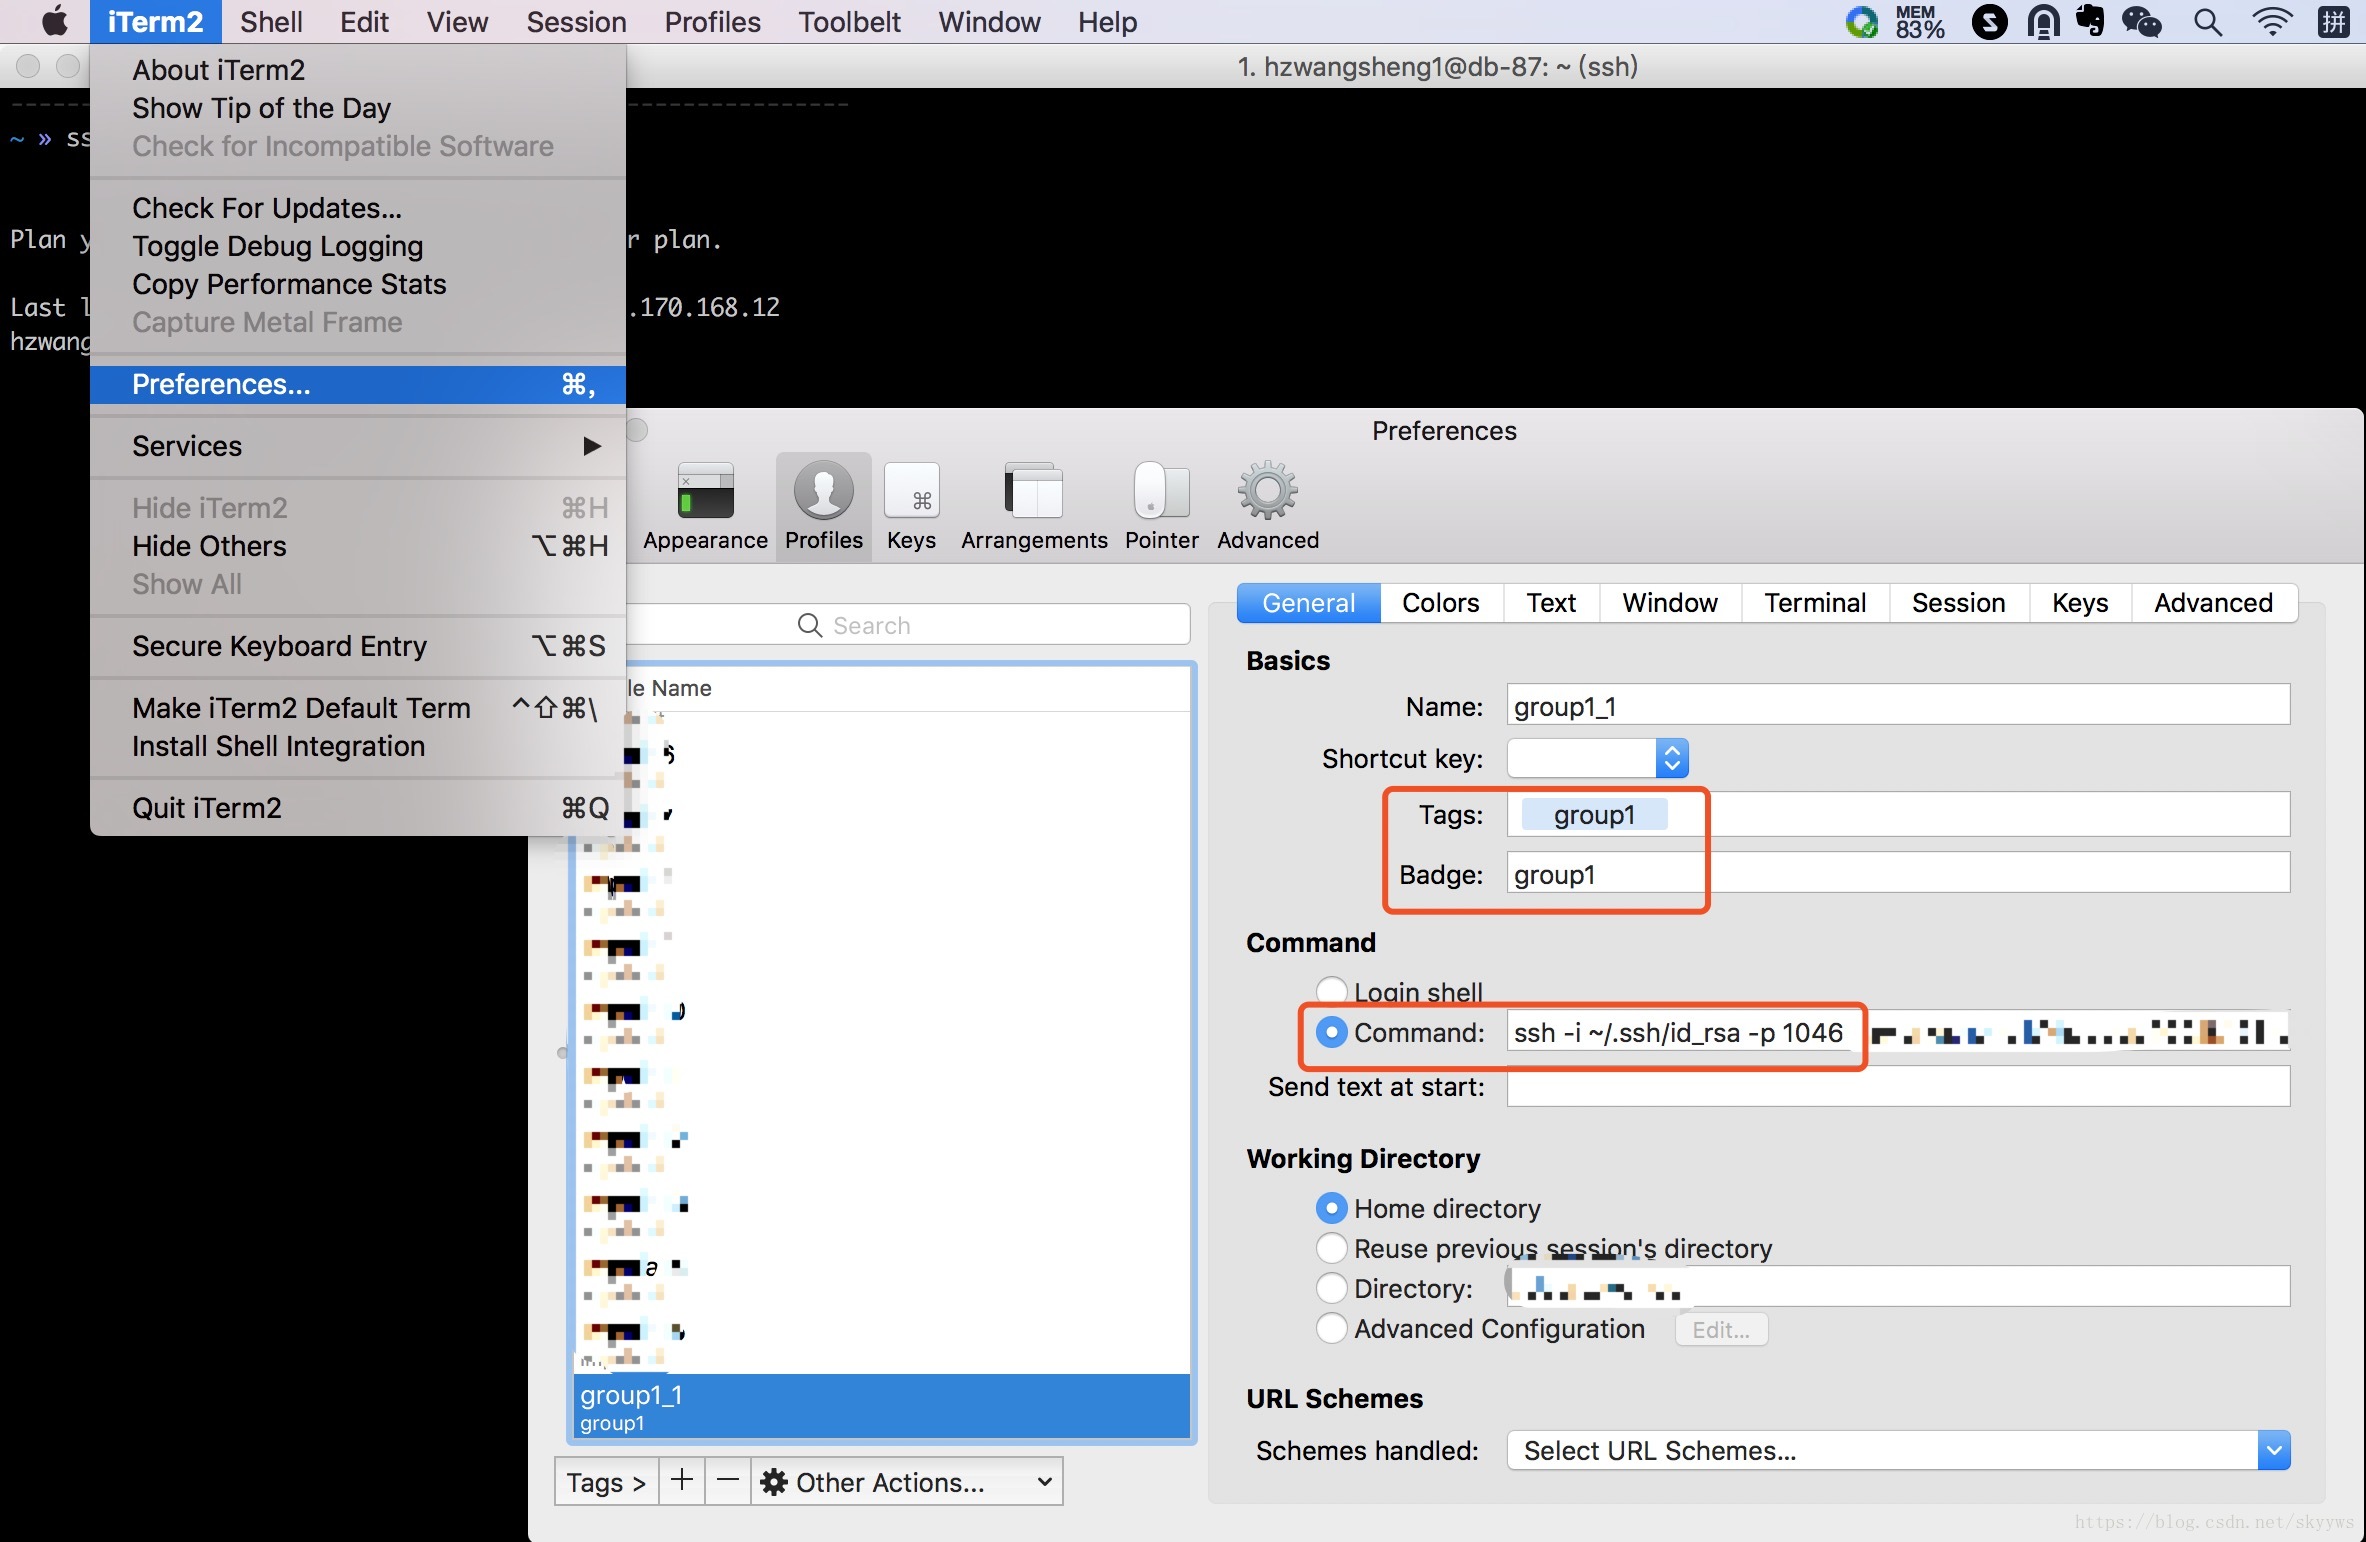Open the Toolbelt menu

(849, 21)
